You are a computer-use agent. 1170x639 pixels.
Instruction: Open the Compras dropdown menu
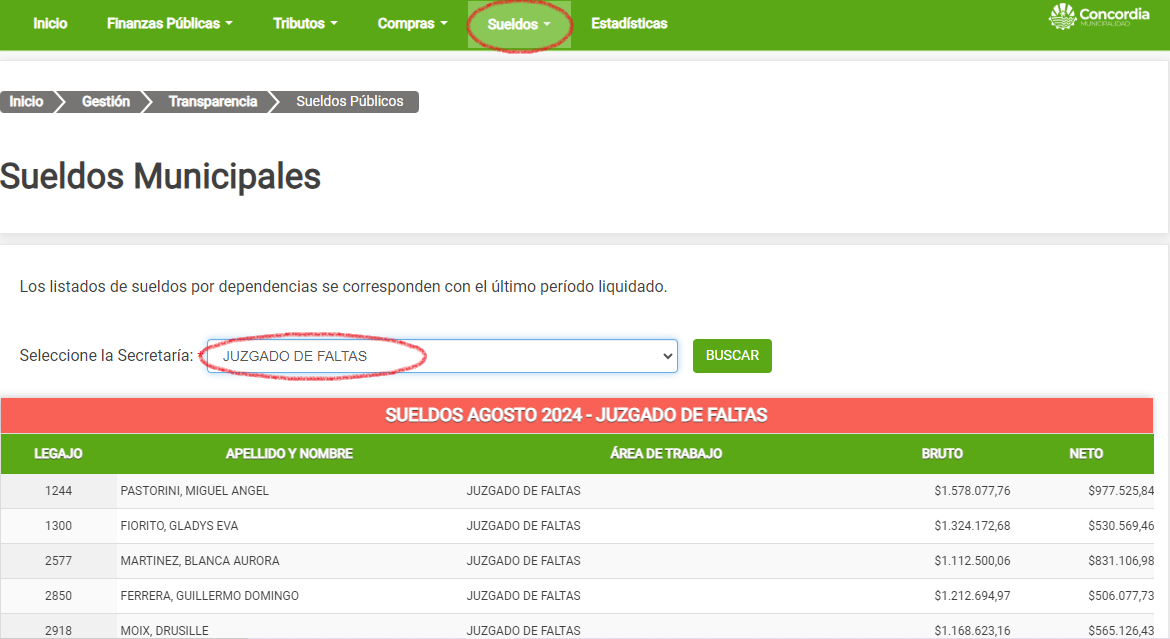point(412,23)
